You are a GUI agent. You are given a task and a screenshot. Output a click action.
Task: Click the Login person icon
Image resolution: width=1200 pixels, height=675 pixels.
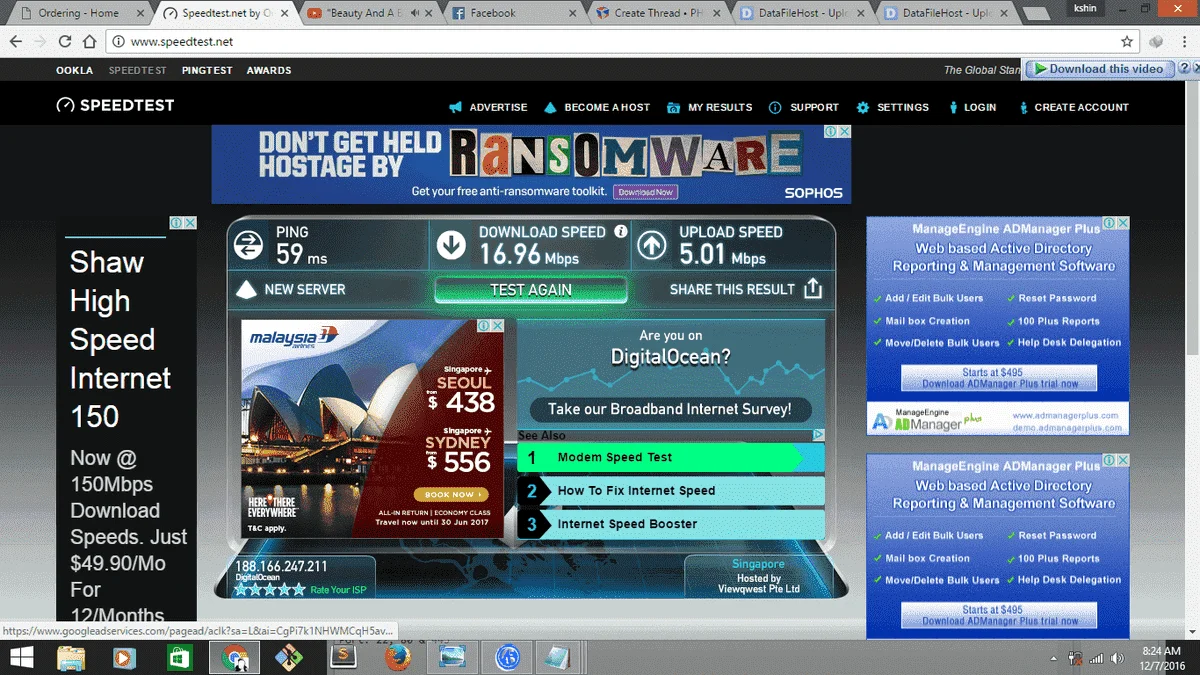point(952,107)
